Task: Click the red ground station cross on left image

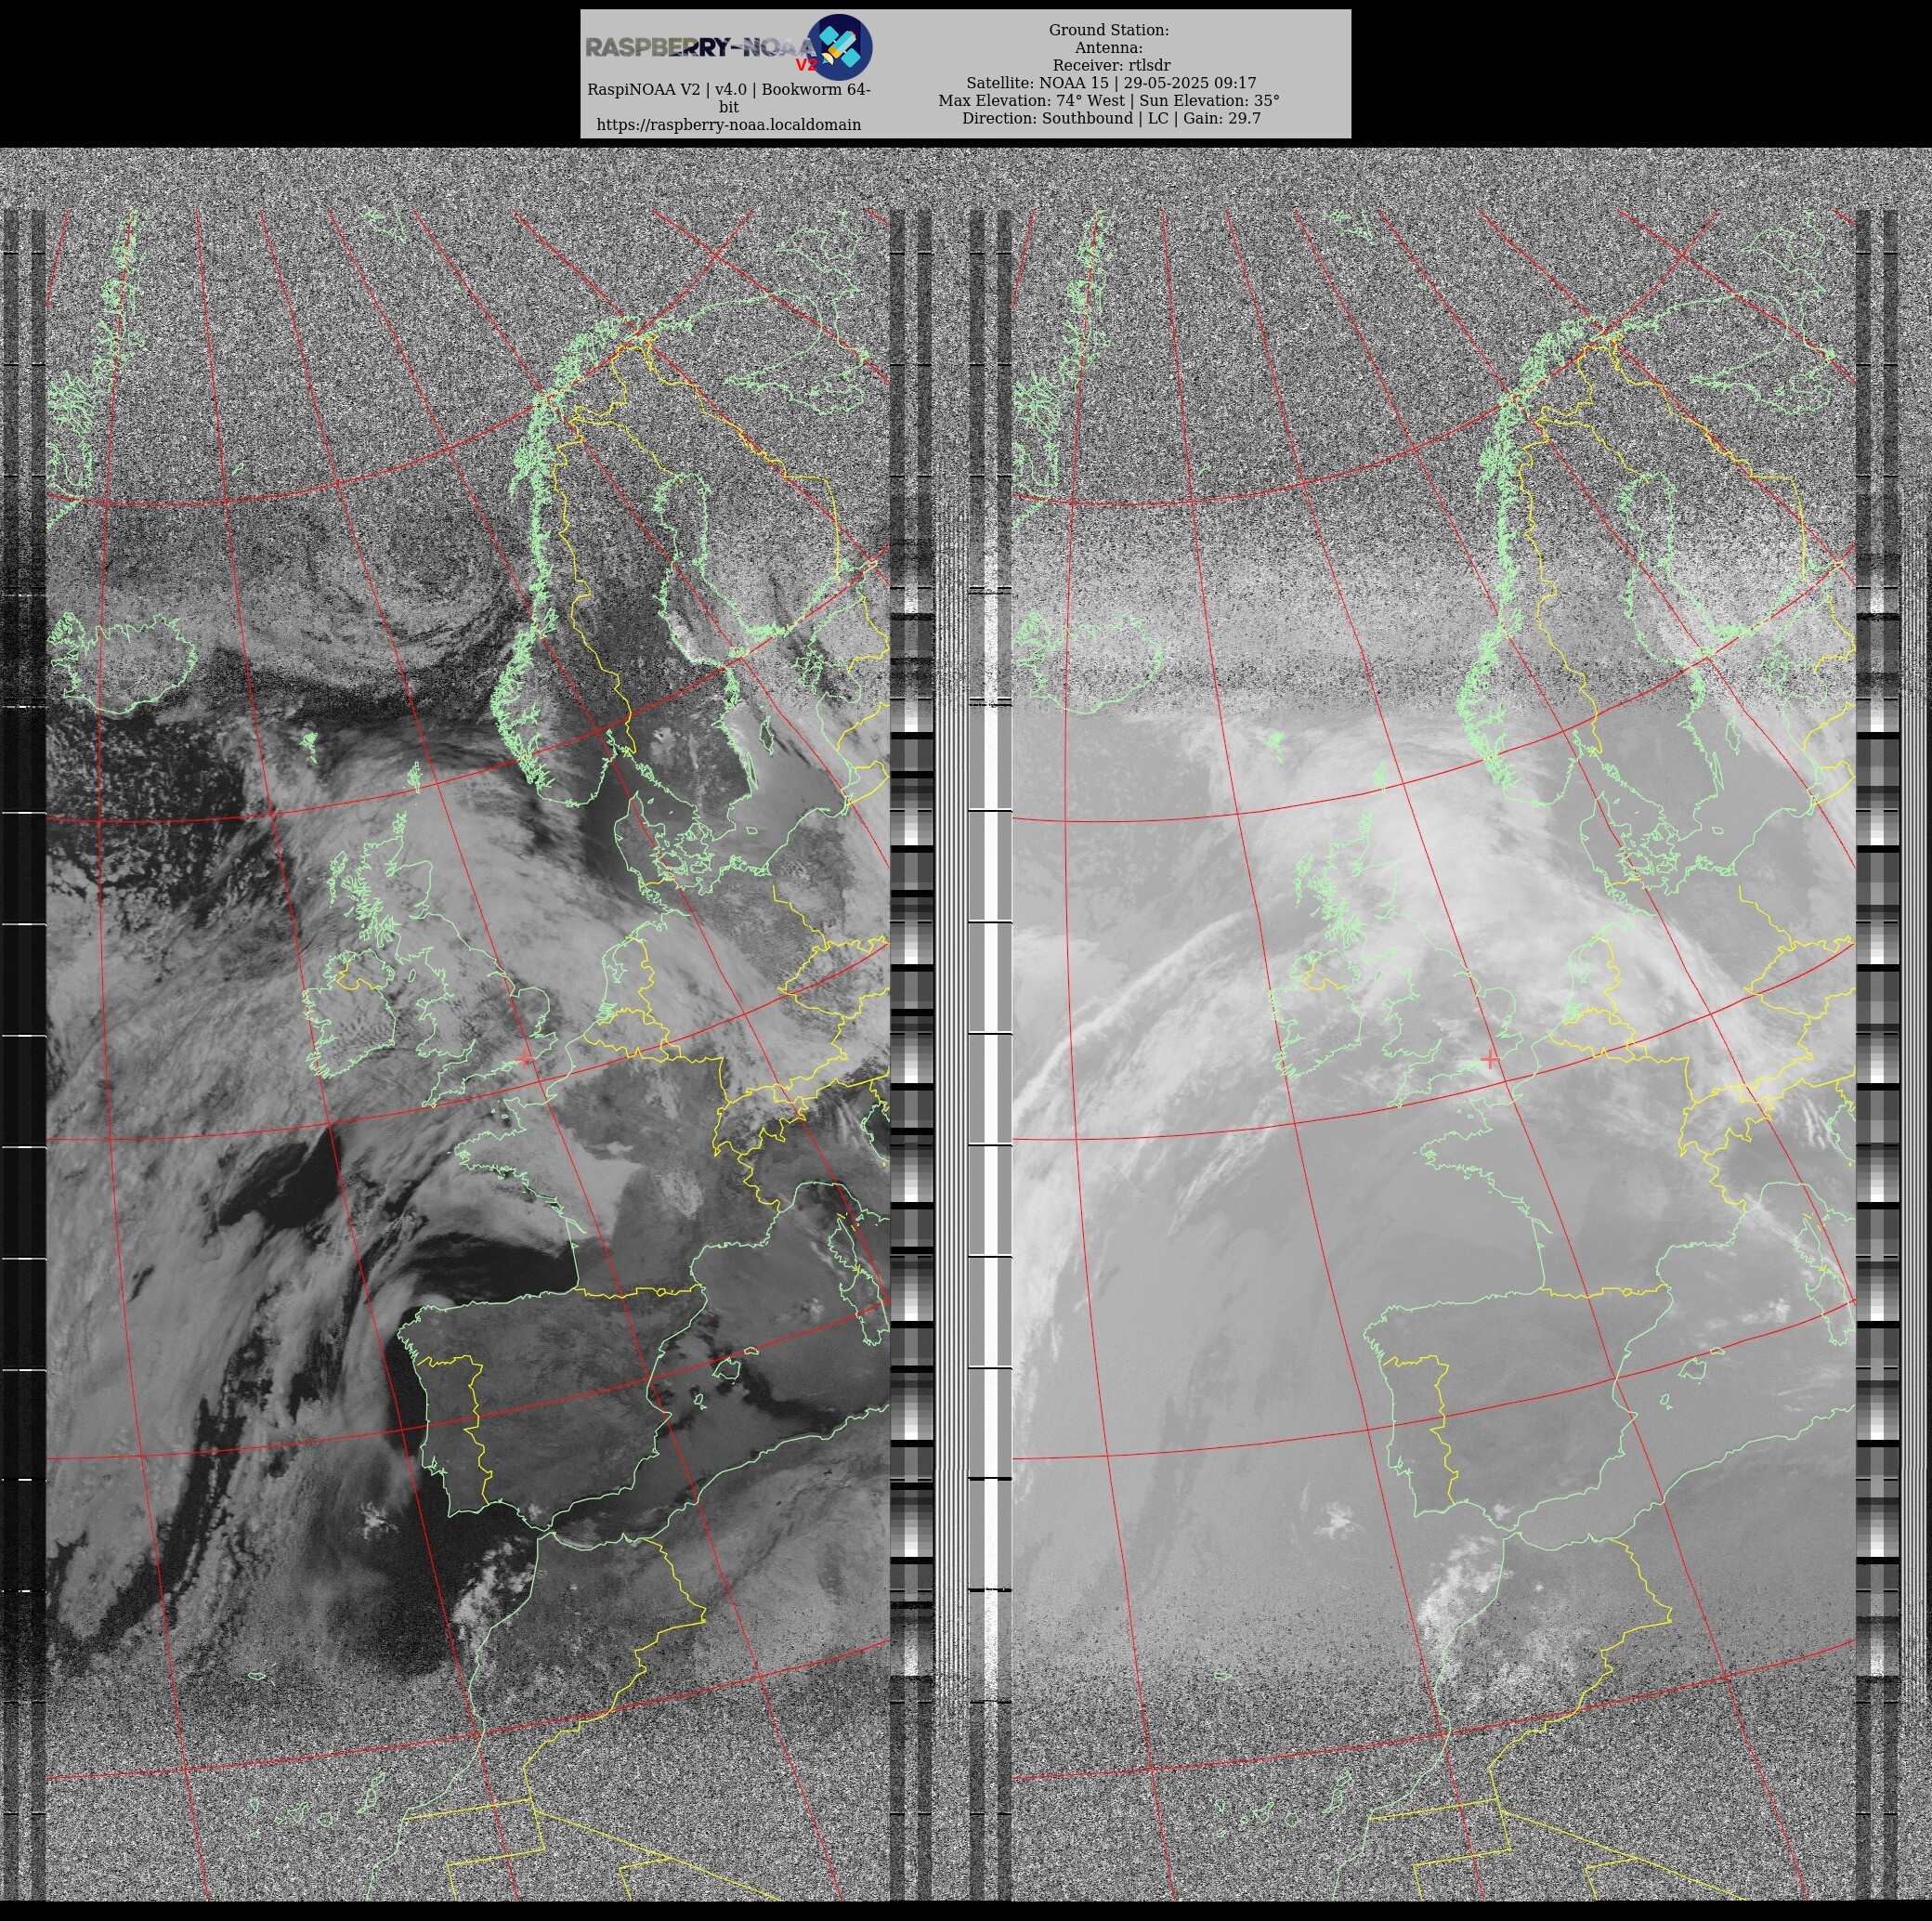Action: (525, 1059)
